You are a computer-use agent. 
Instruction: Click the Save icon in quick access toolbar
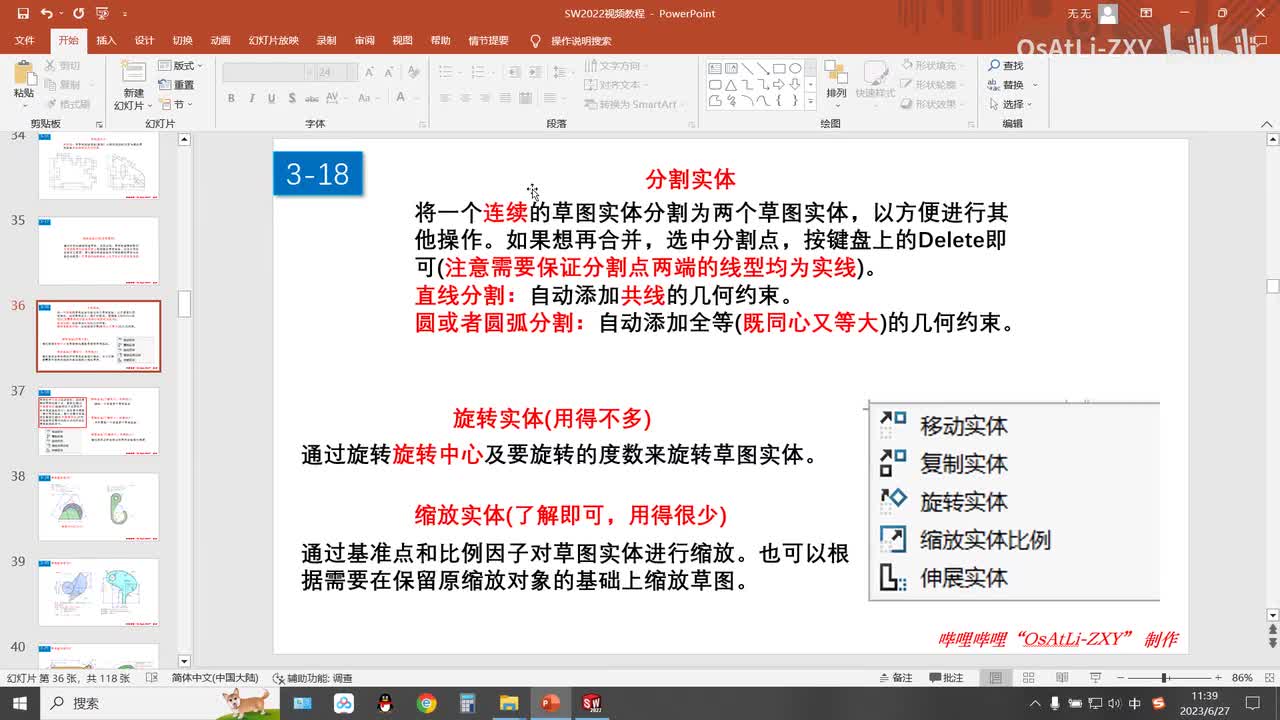(22, 14)
